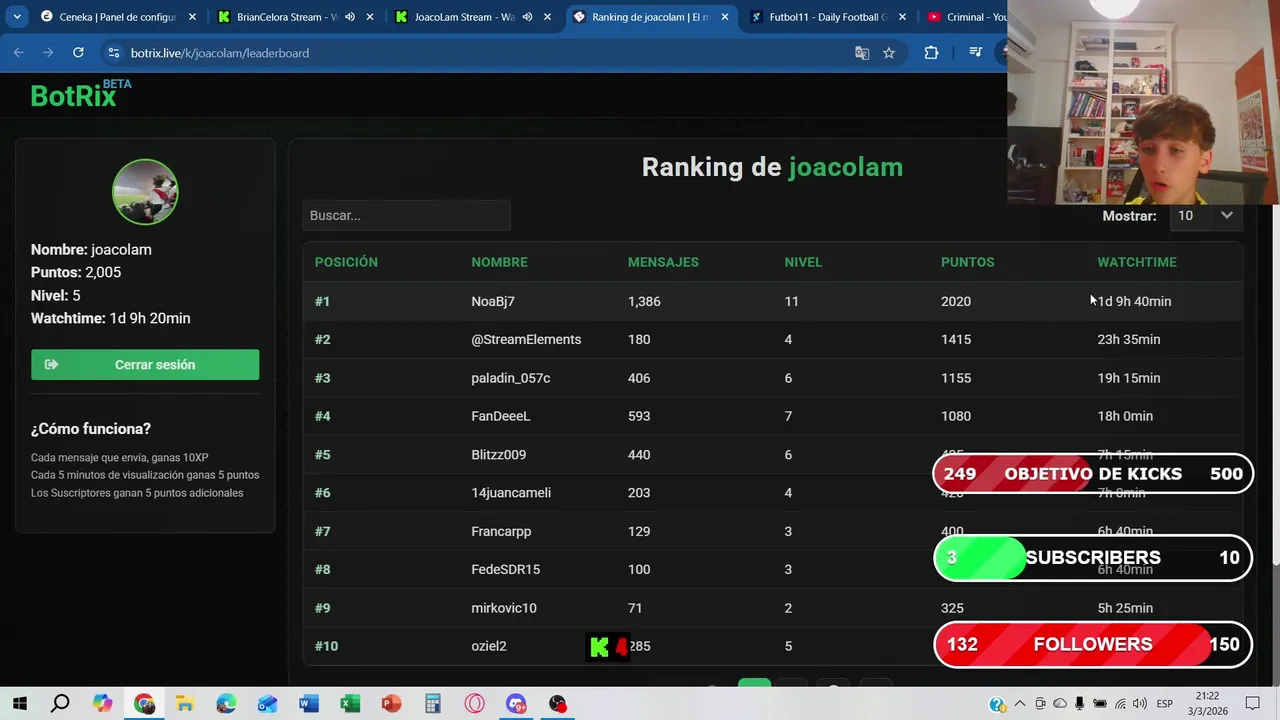View site information icon in address bar
Screen dimensions: 1280x720
pos(113,53)
